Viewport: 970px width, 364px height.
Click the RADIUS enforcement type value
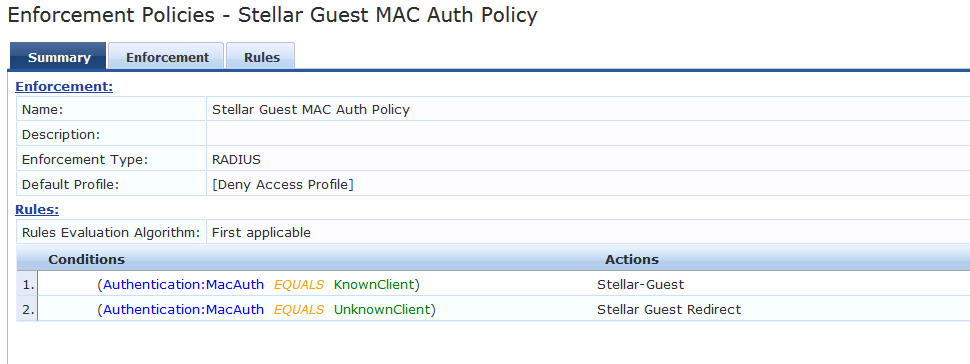tap(236, 160)
